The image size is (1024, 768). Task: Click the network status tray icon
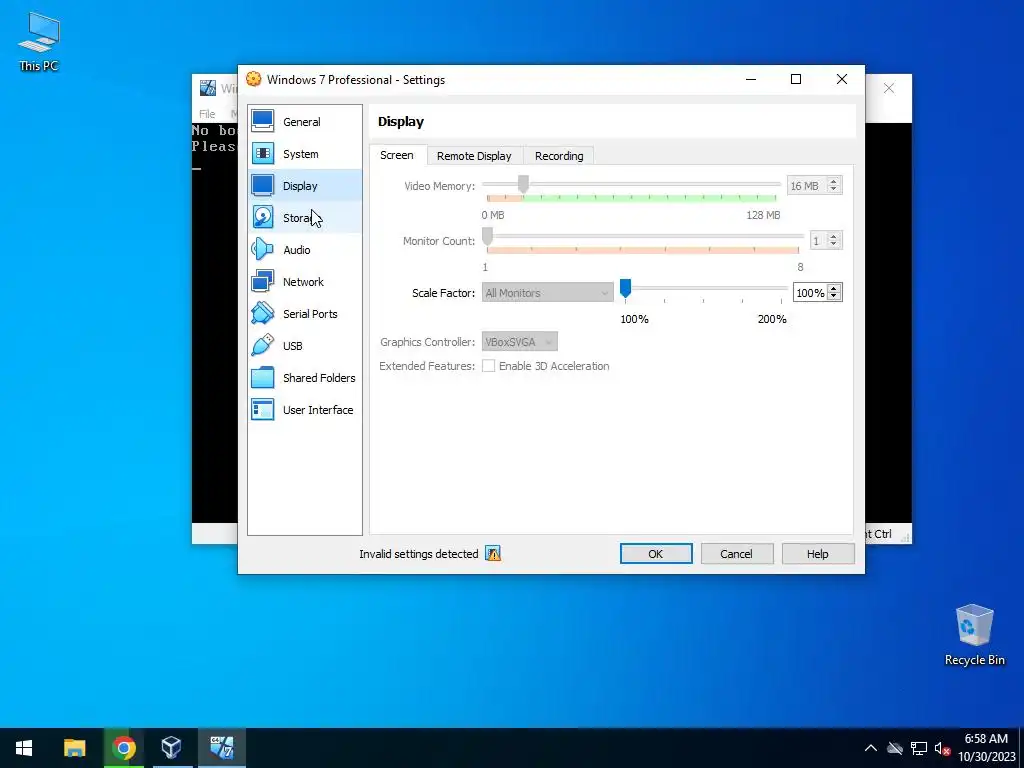919,748
